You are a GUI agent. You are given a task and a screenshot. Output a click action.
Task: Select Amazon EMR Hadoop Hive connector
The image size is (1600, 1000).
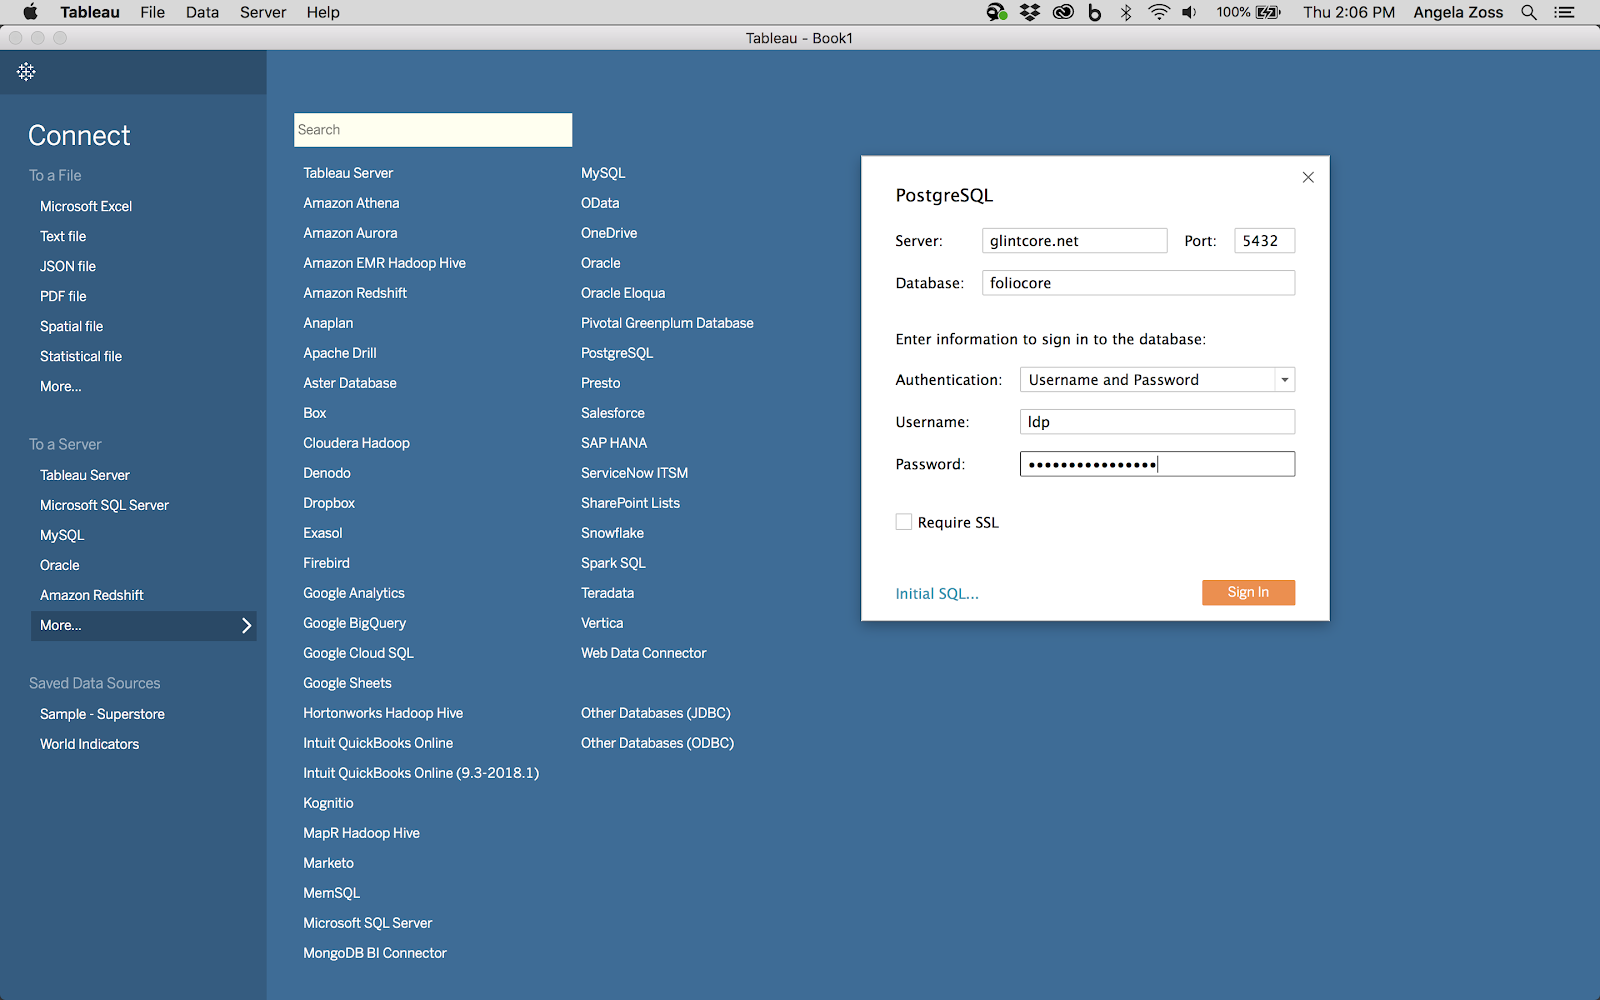384,263
